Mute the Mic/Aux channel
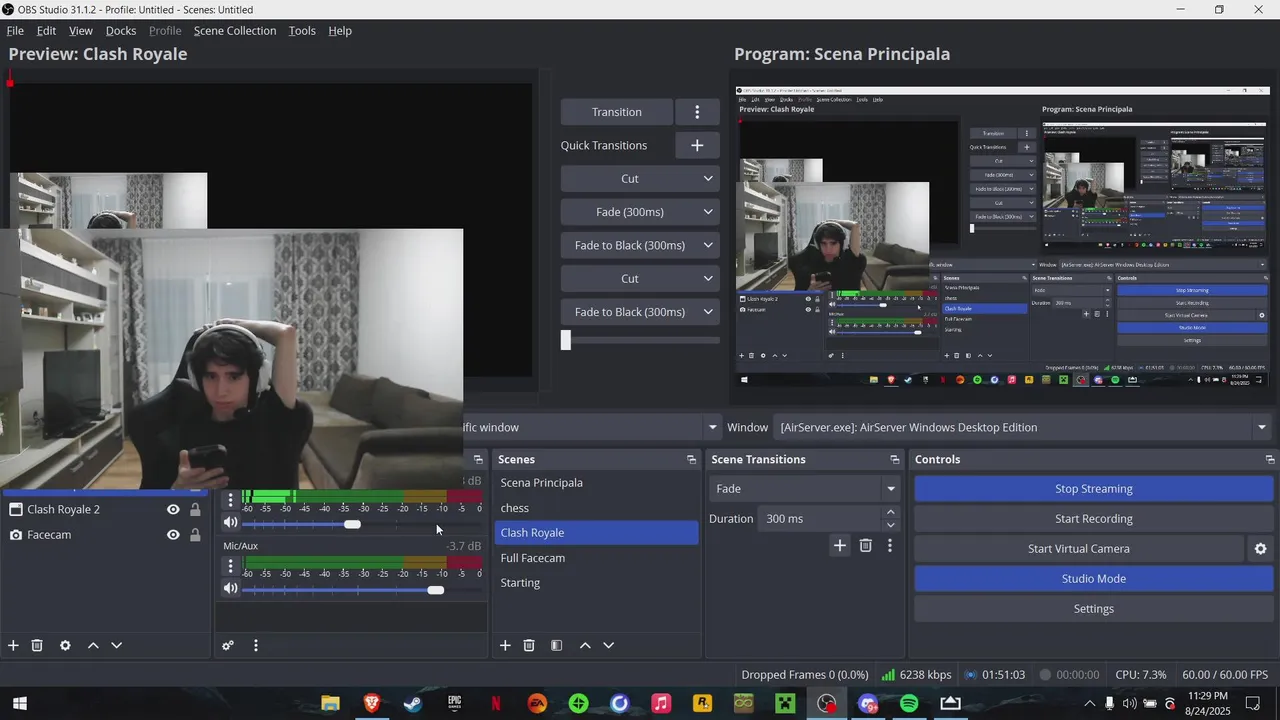Viewport: 1280px width, 720px height. coord(231,589)
